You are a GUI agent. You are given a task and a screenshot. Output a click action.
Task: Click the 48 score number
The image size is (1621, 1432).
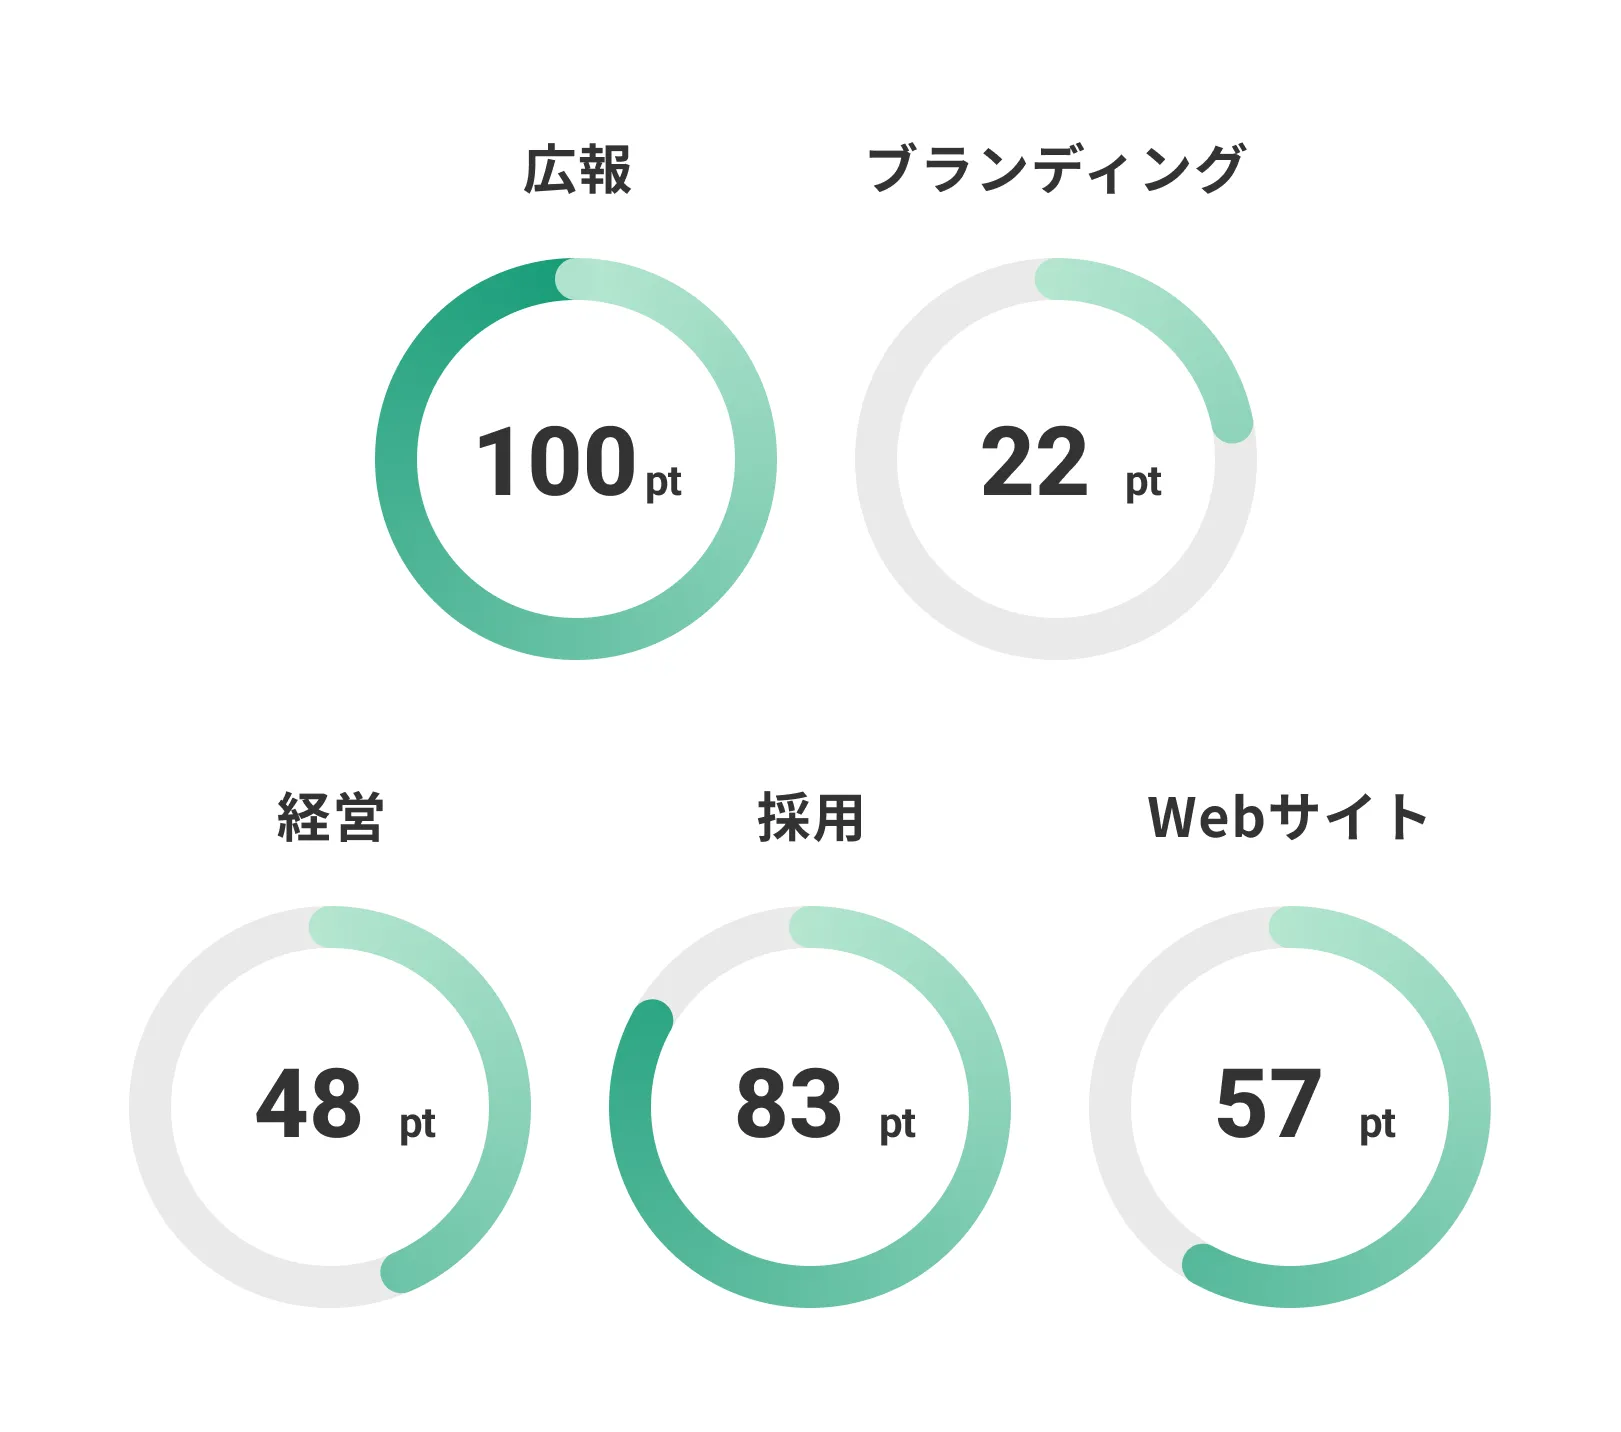pyautogui.click(x=309, y=1104)
